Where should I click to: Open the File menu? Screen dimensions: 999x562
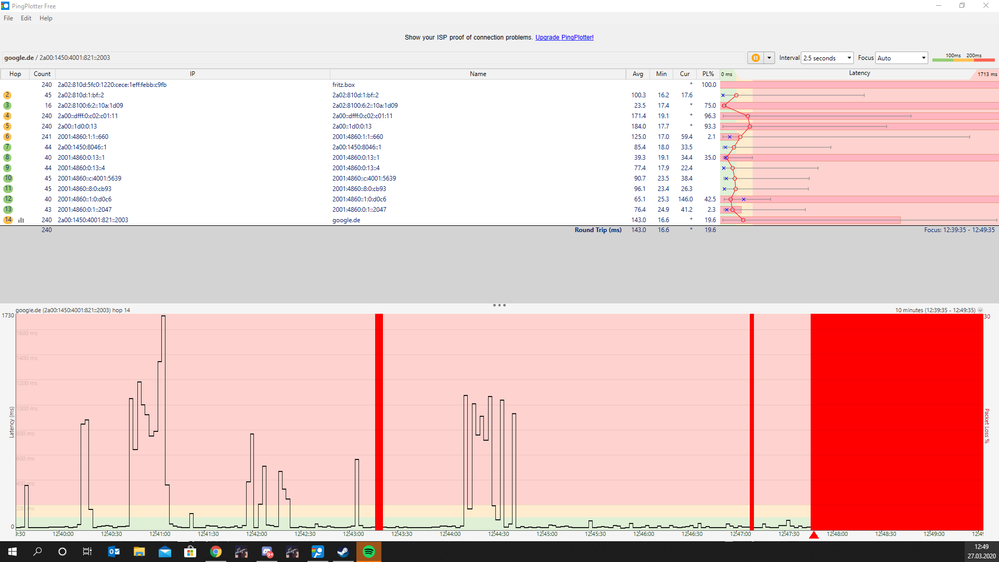point(8,18)
